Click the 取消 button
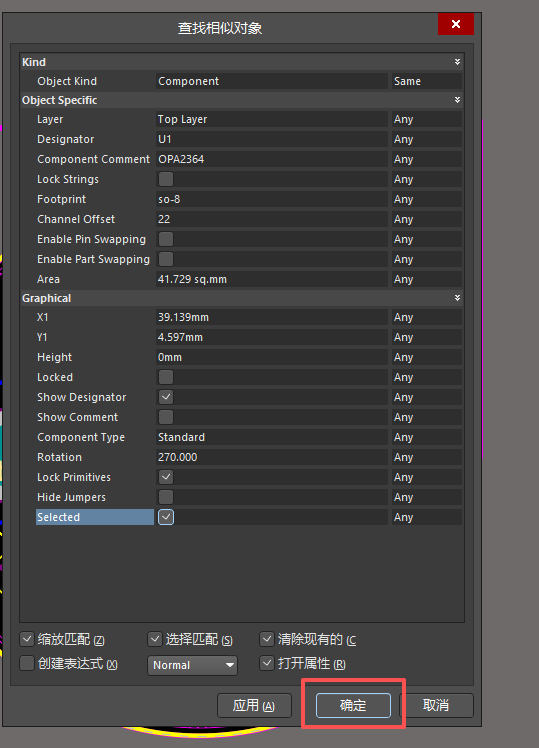The image size is (539, 748). pyautogui.click(x=436, y=705)
